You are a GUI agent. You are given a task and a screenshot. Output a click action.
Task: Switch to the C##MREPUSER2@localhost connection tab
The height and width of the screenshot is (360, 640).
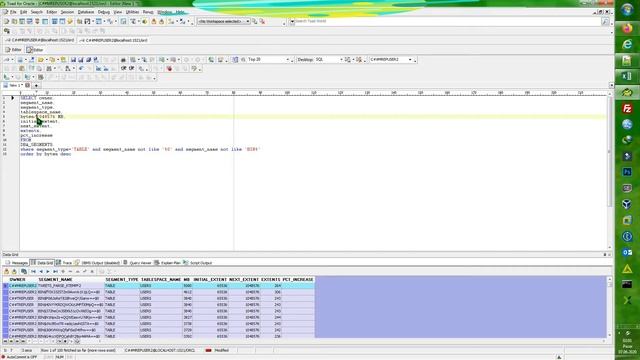113,40
